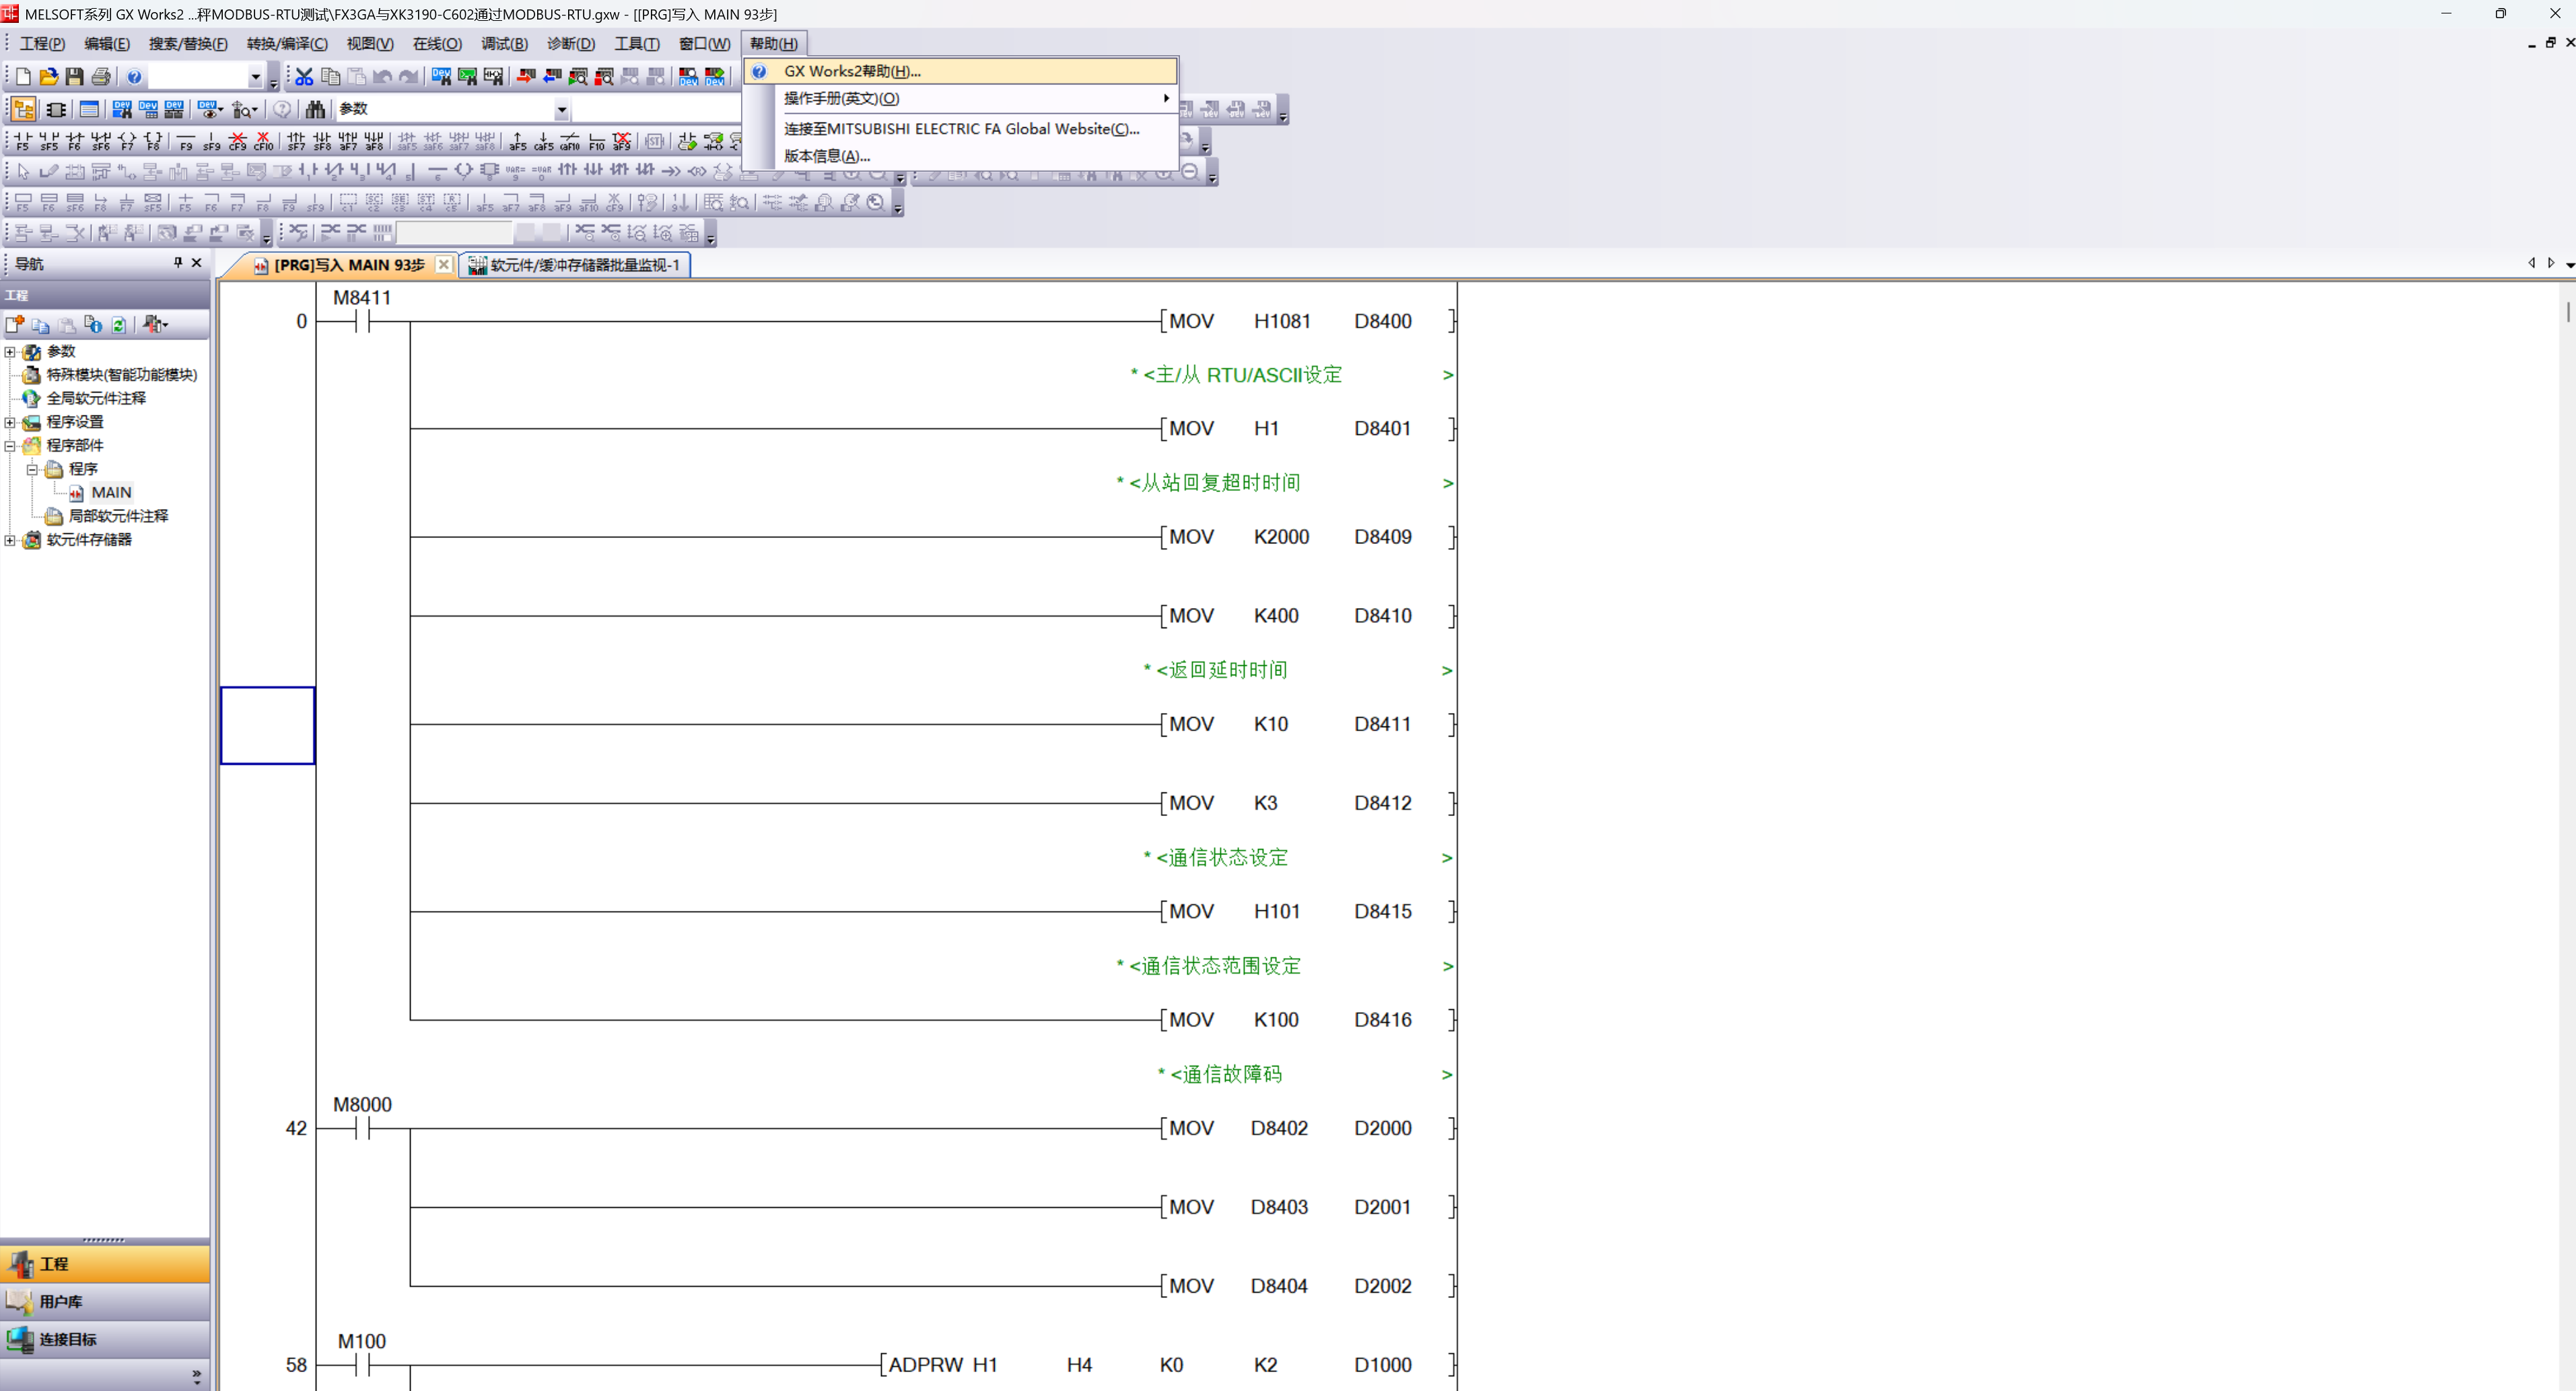Click the Save project toolbar icon
Image resolution: width=2576 pixels, height=1391 pixels.
tap(74, 77)
